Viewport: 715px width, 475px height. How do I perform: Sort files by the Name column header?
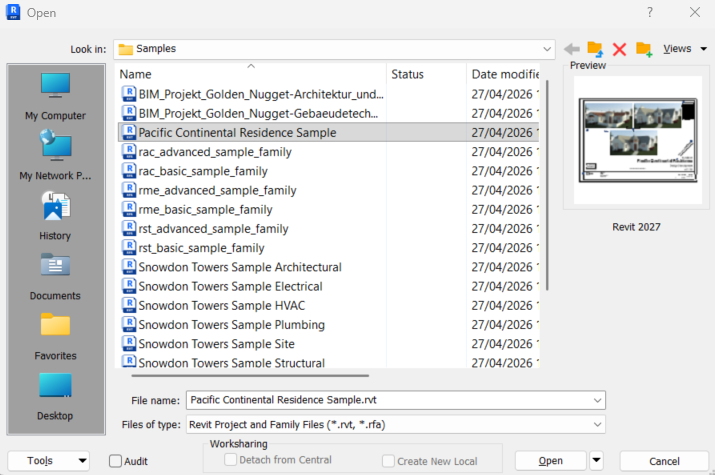(251, 74)
